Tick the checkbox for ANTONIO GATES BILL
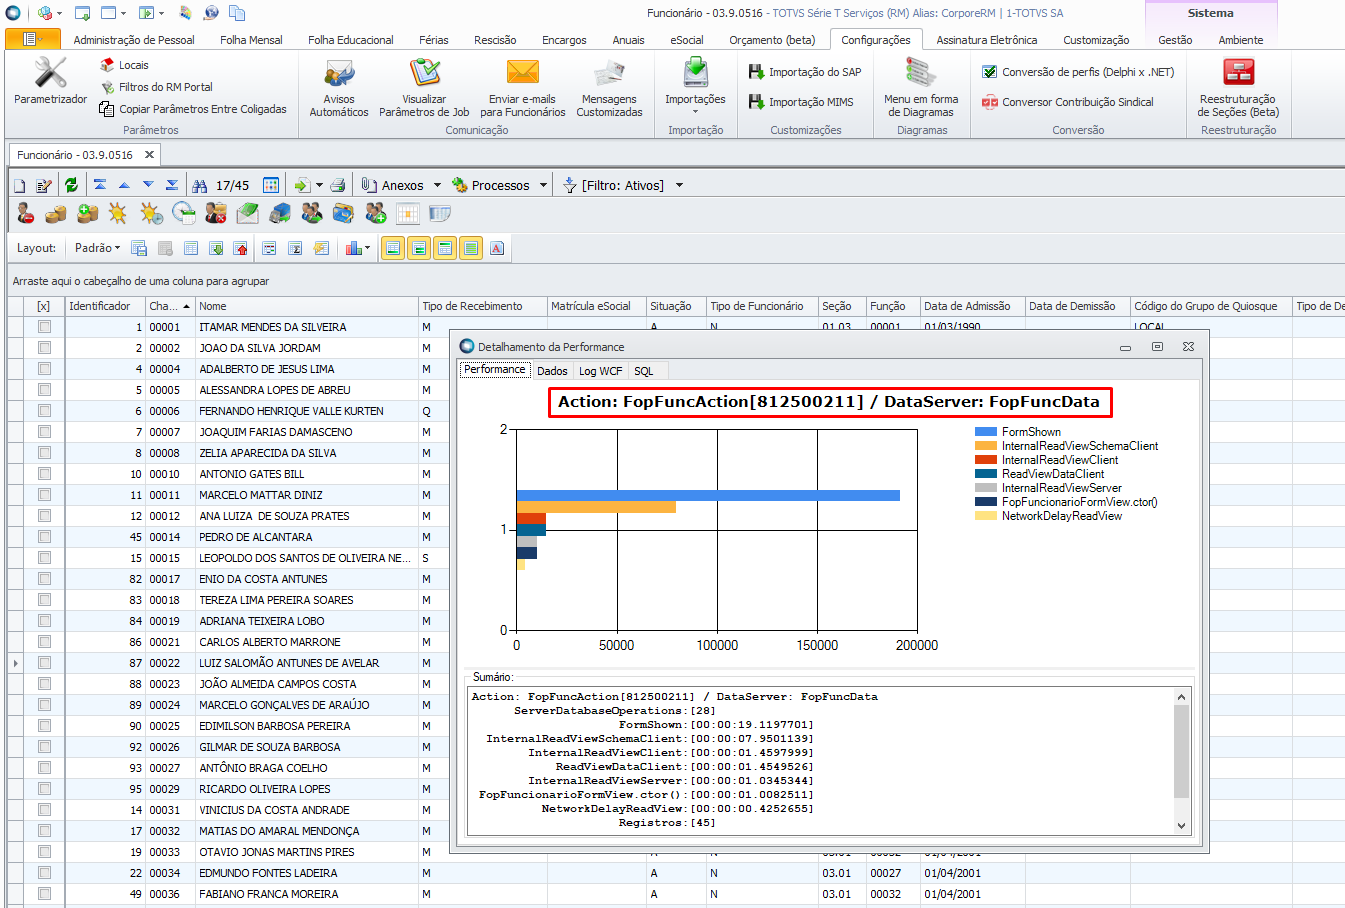1345x908 pixels. (44, 474)
